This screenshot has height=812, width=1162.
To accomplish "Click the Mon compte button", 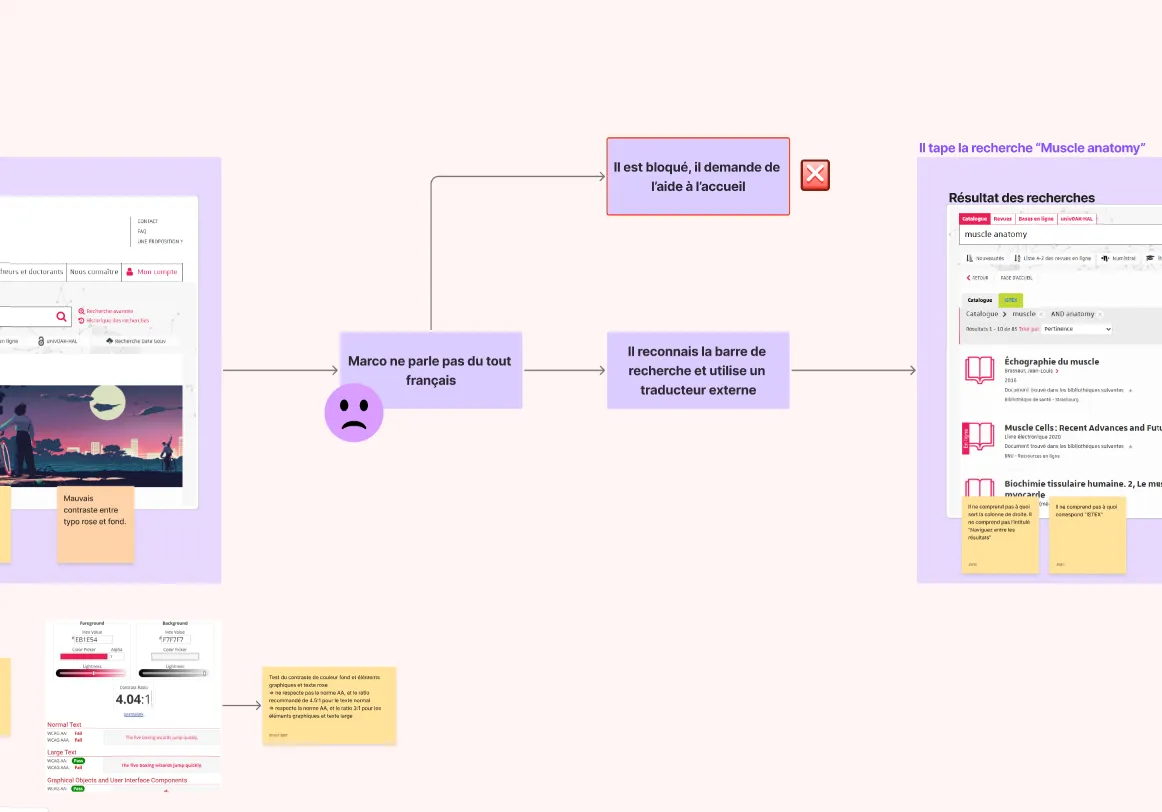I will [x=152, y=272].
